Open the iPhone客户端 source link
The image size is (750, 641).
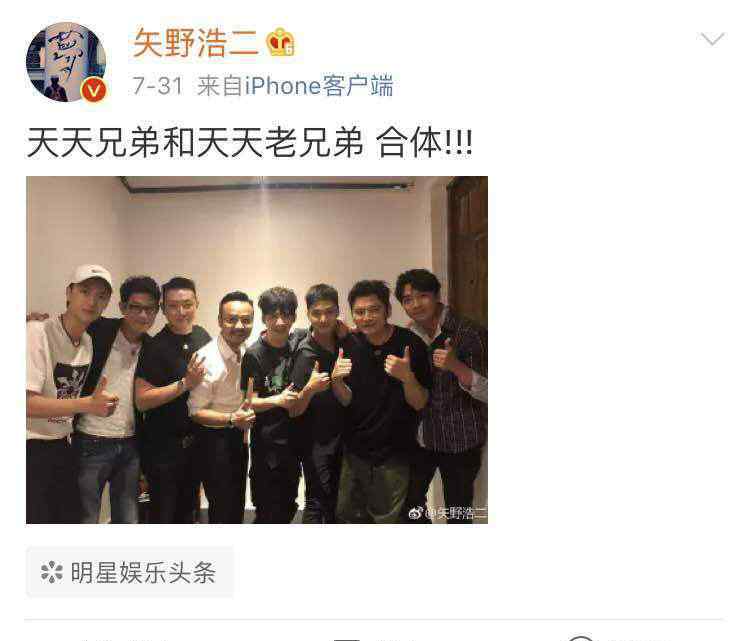coord(319,86)
